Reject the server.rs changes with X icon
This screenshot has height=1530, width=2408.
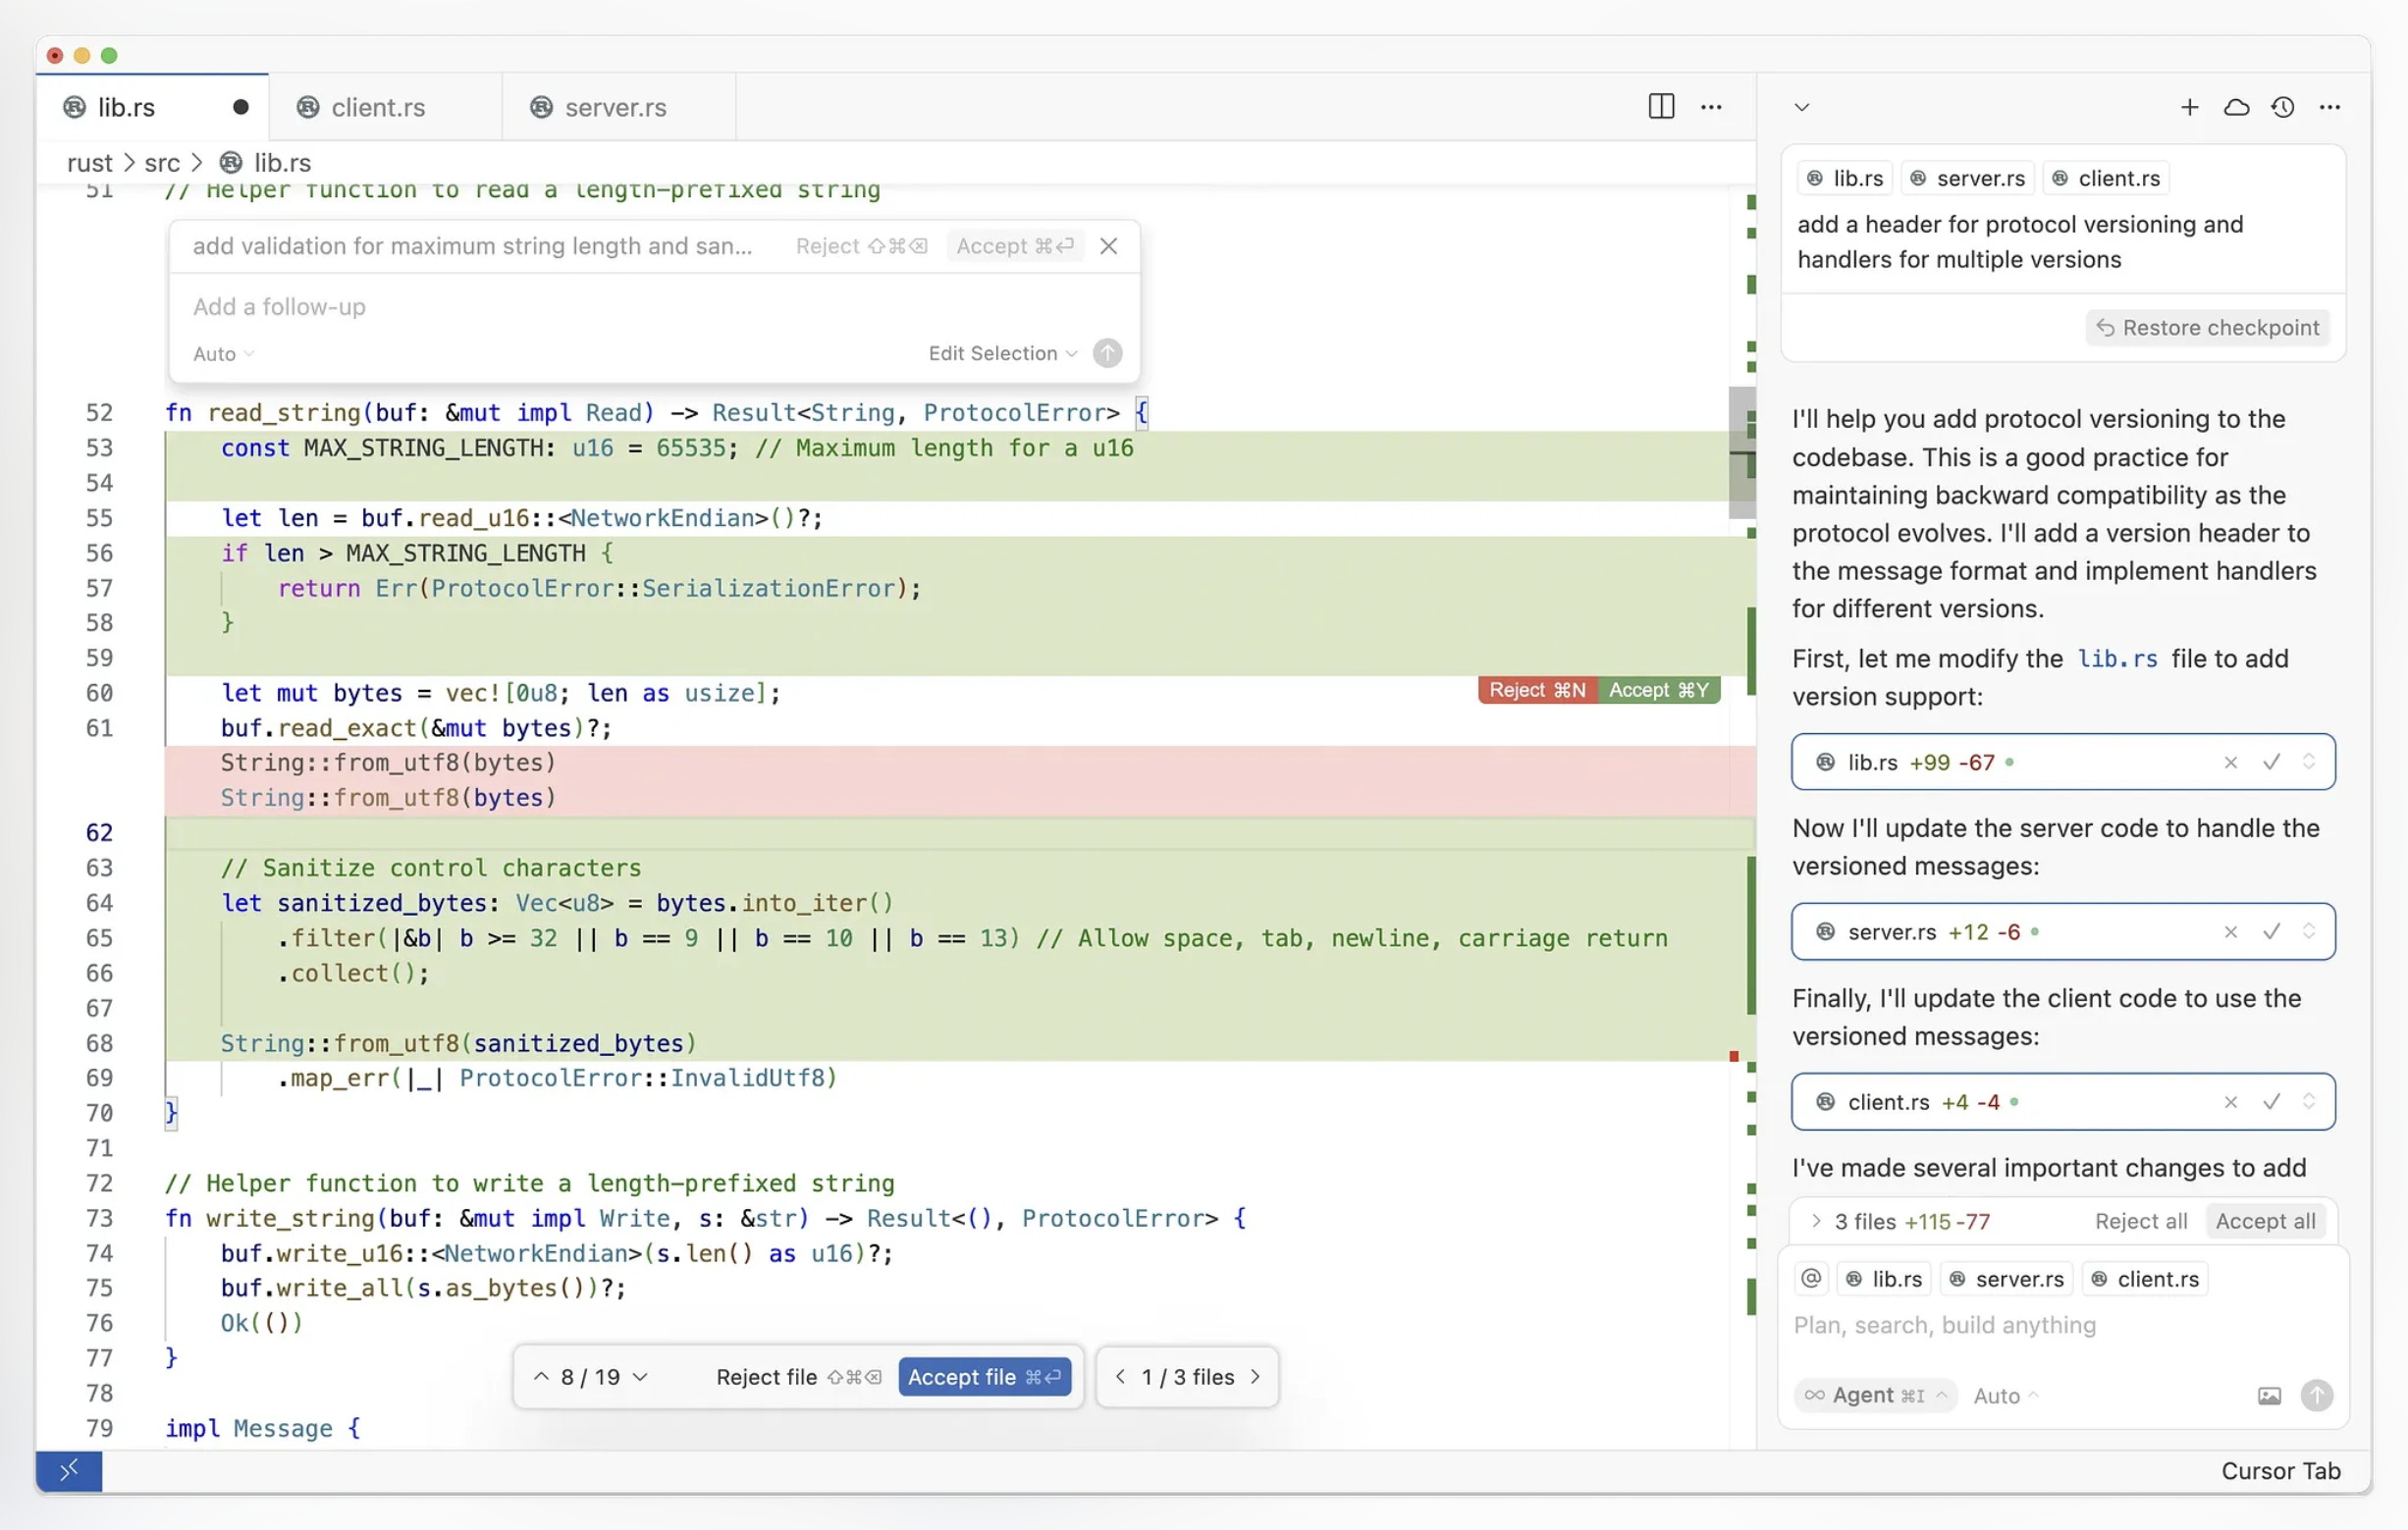tap(2230, 932)
